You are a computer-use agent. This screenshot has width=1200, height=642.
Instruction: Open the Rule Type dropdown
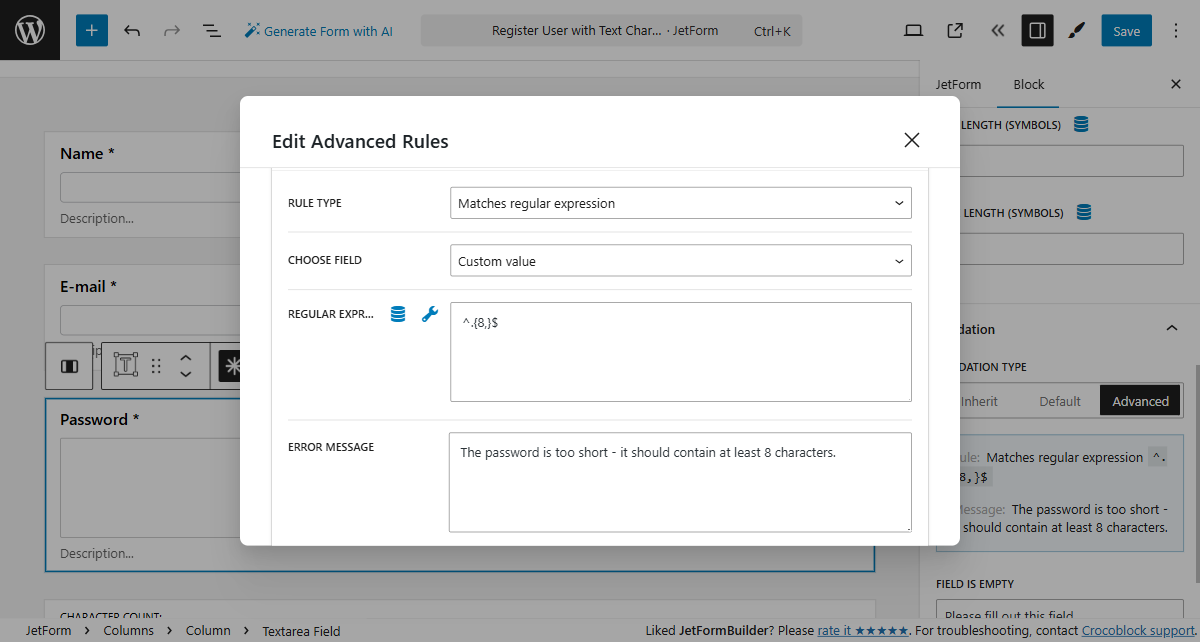pyautogui.click(x=681, y=203)
